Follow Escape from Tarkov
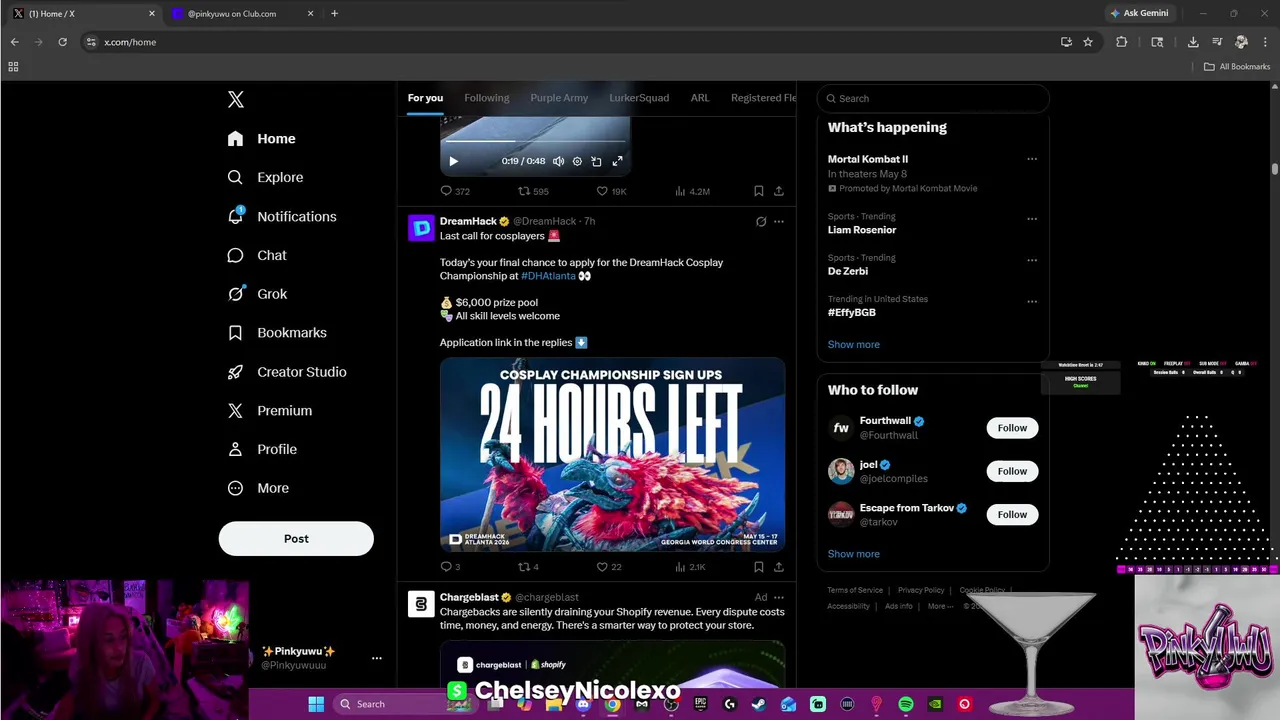This screenshot has width=1280, height=720. click(1012, 514)
